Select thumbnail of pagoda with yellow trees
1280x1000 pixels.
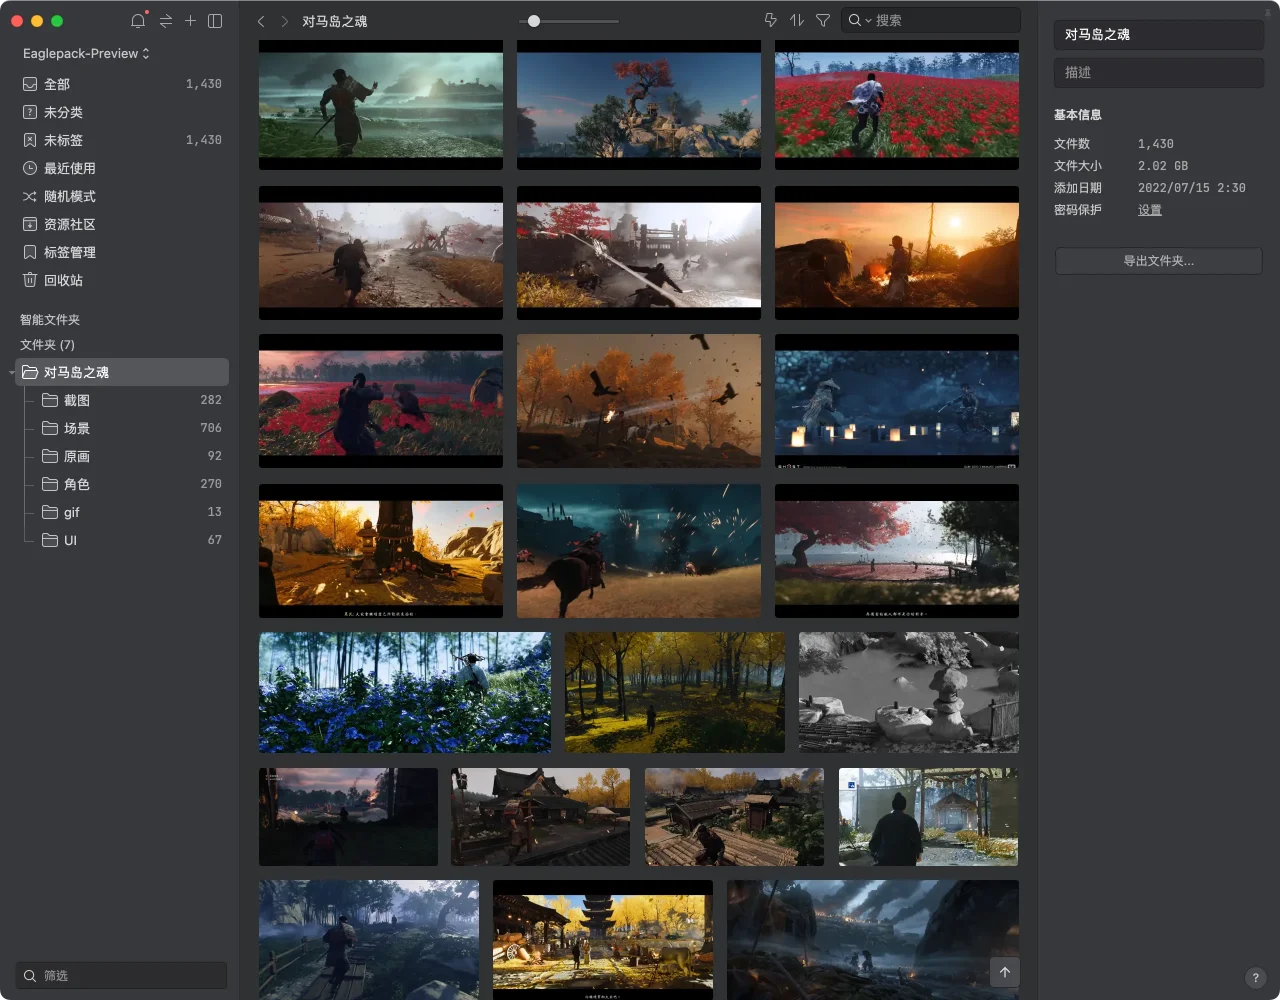(x=603, y=940)
